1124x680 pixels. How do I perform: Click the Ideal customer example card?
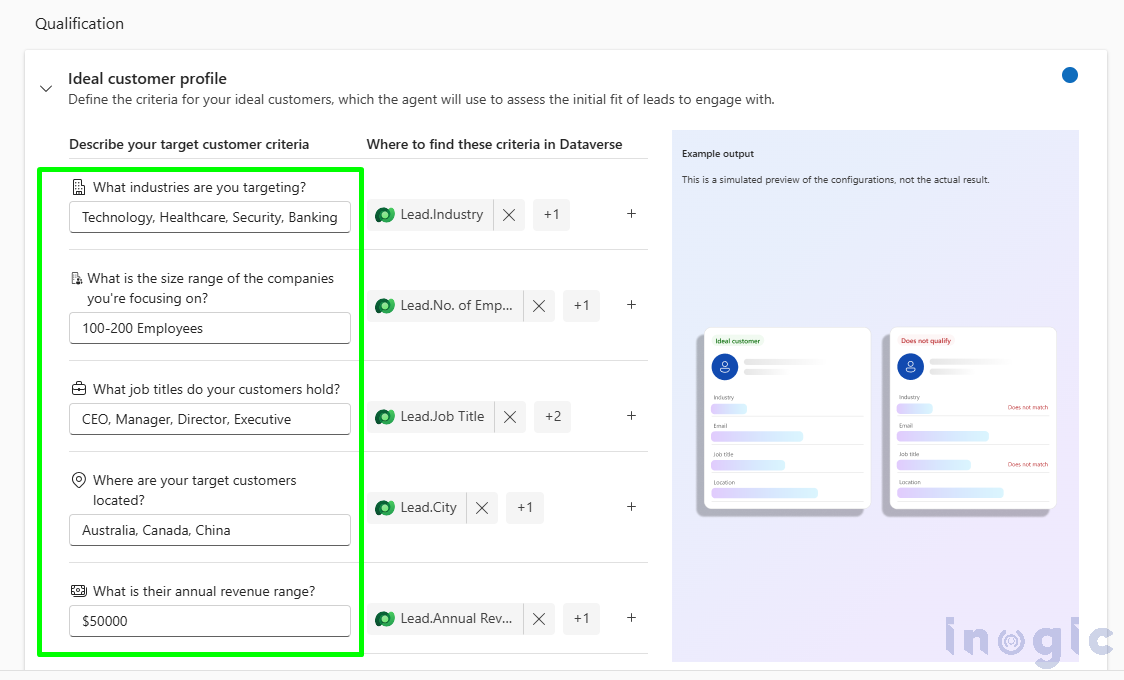coord(787,418)
